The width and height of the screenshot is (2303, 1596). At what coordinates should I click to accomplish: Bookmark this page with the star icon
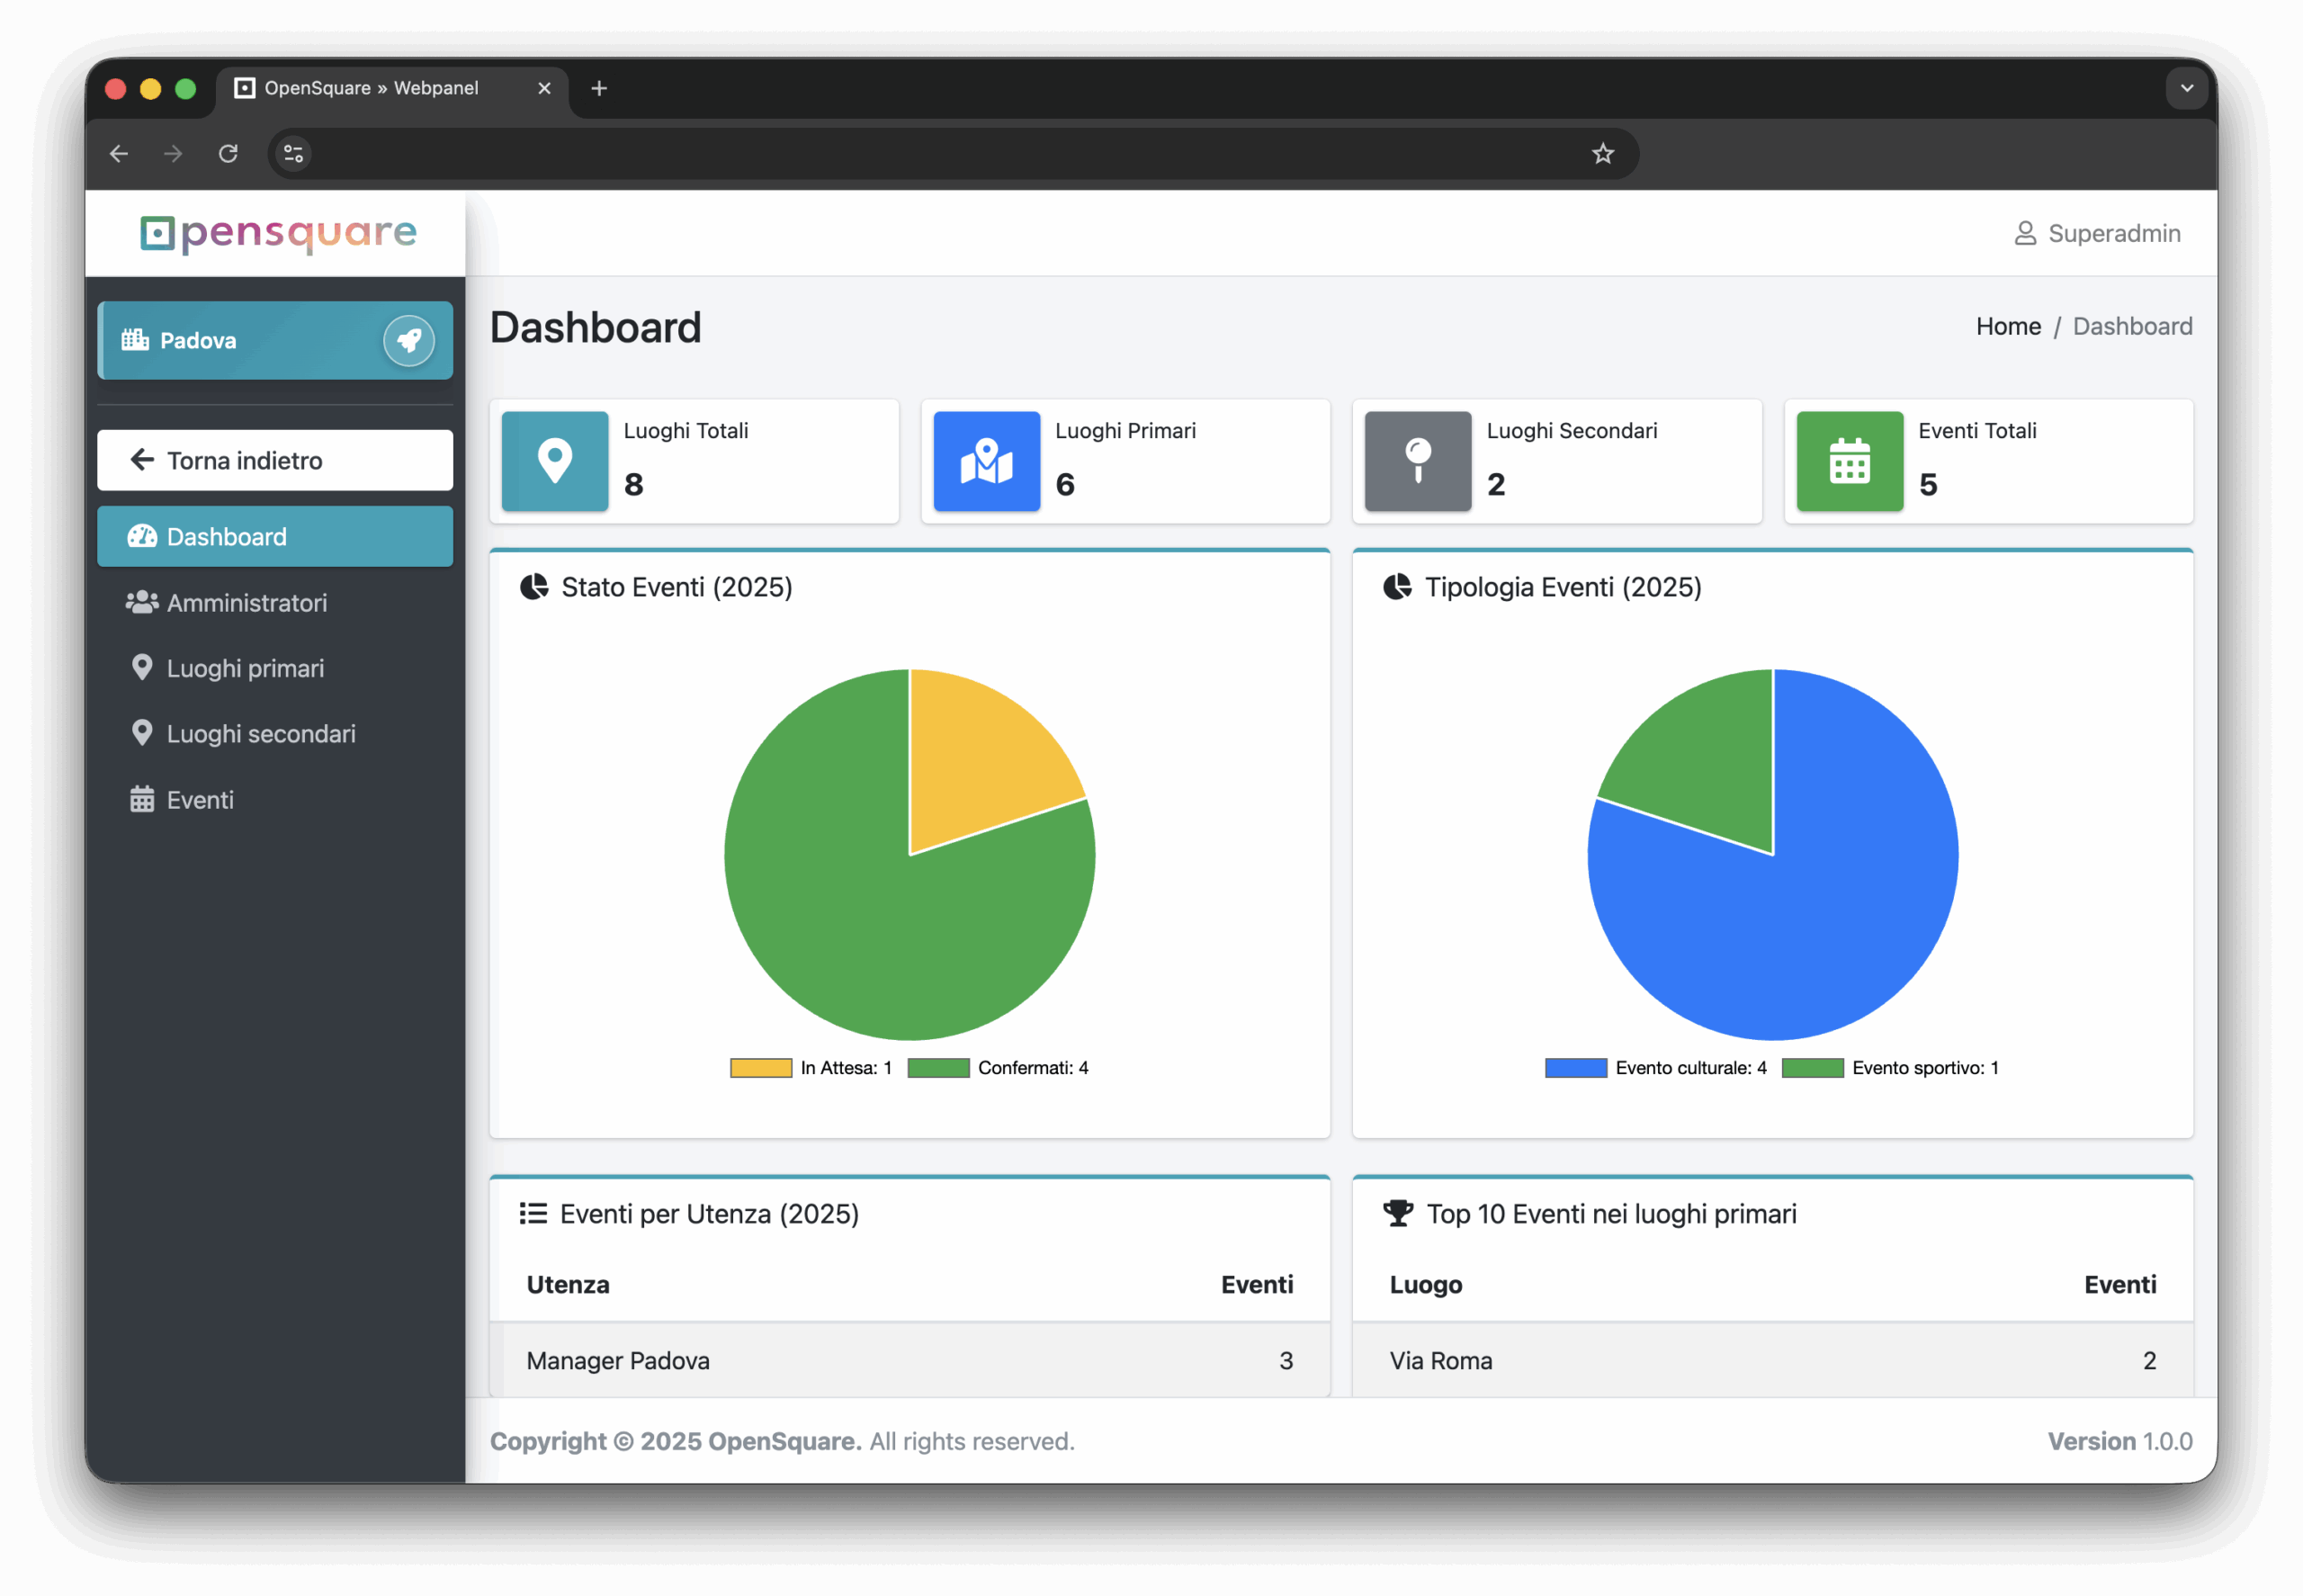click(x=1602, y=153)
